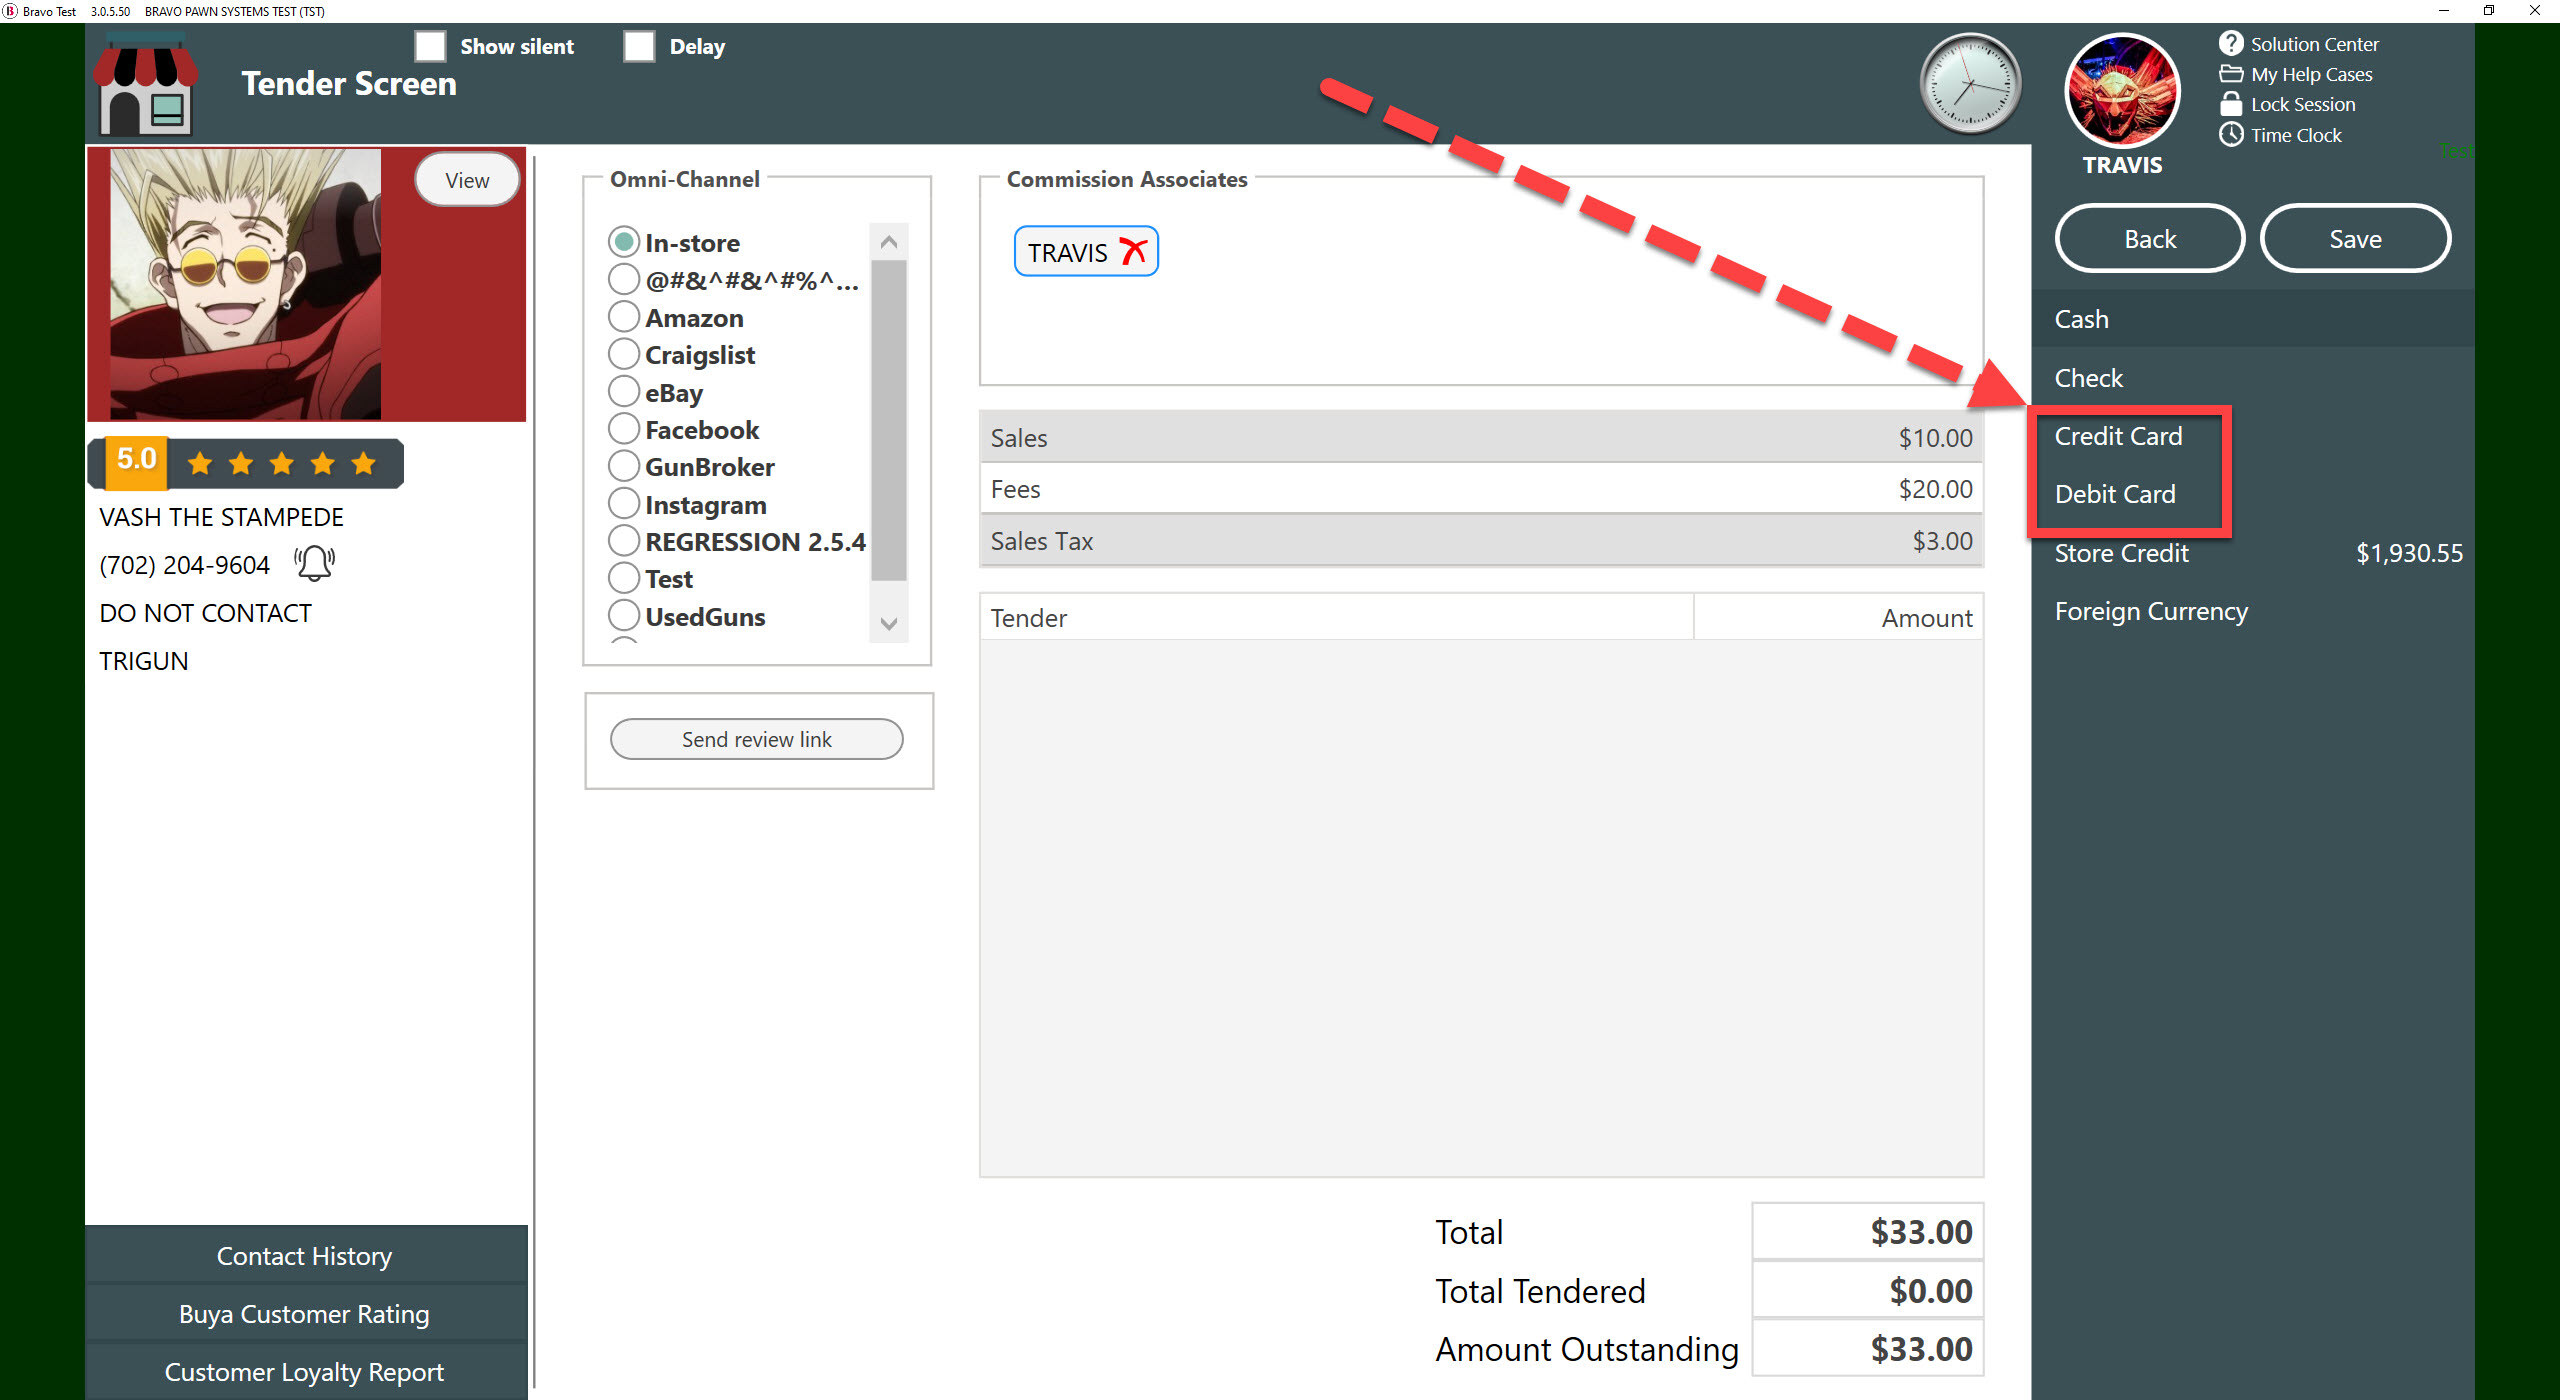The width and height of the screenshot is (2560, 1400).
Task: Select the Test channel option
Action: [624, 578]
